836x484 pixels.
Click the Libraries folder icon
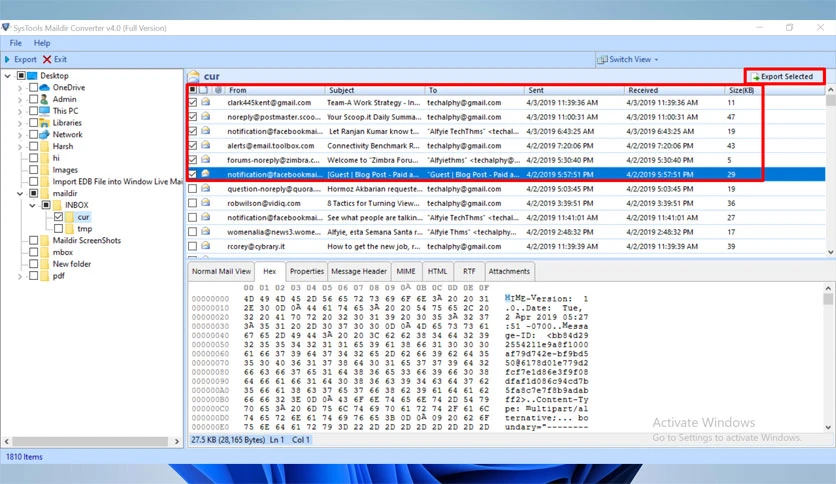(x=45, y=123)
